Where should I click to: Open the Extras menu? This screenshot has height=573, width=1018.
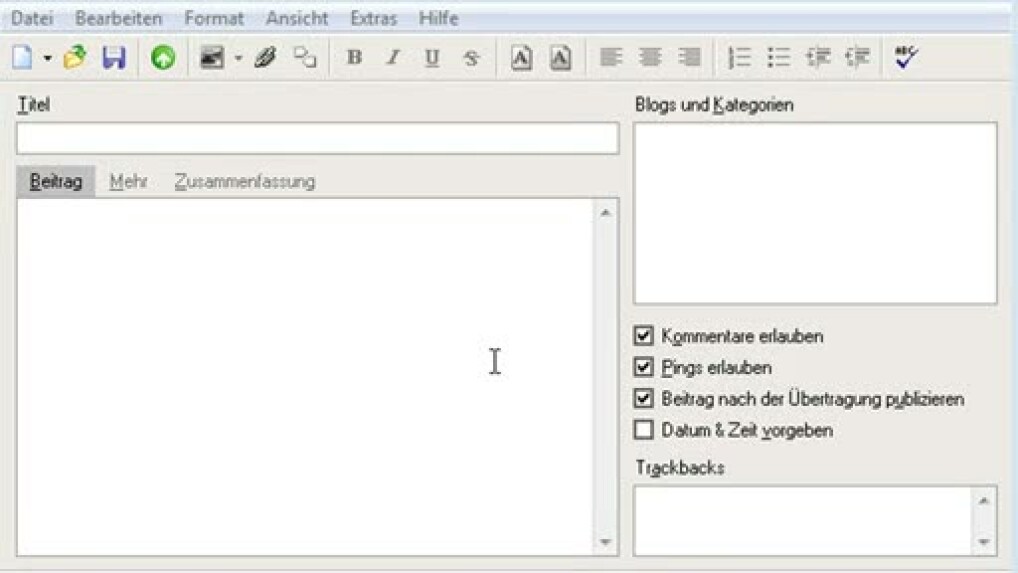(x=373, y=19)
